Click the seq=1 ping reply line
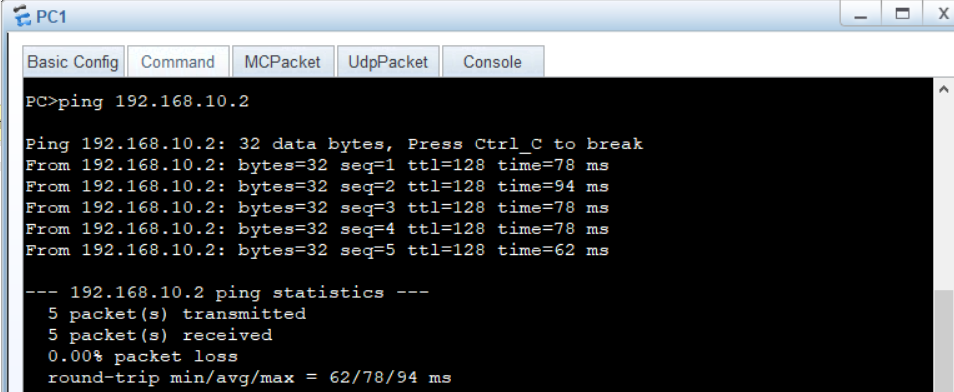This screenshot has height=392, width=954. click(317, 165)
